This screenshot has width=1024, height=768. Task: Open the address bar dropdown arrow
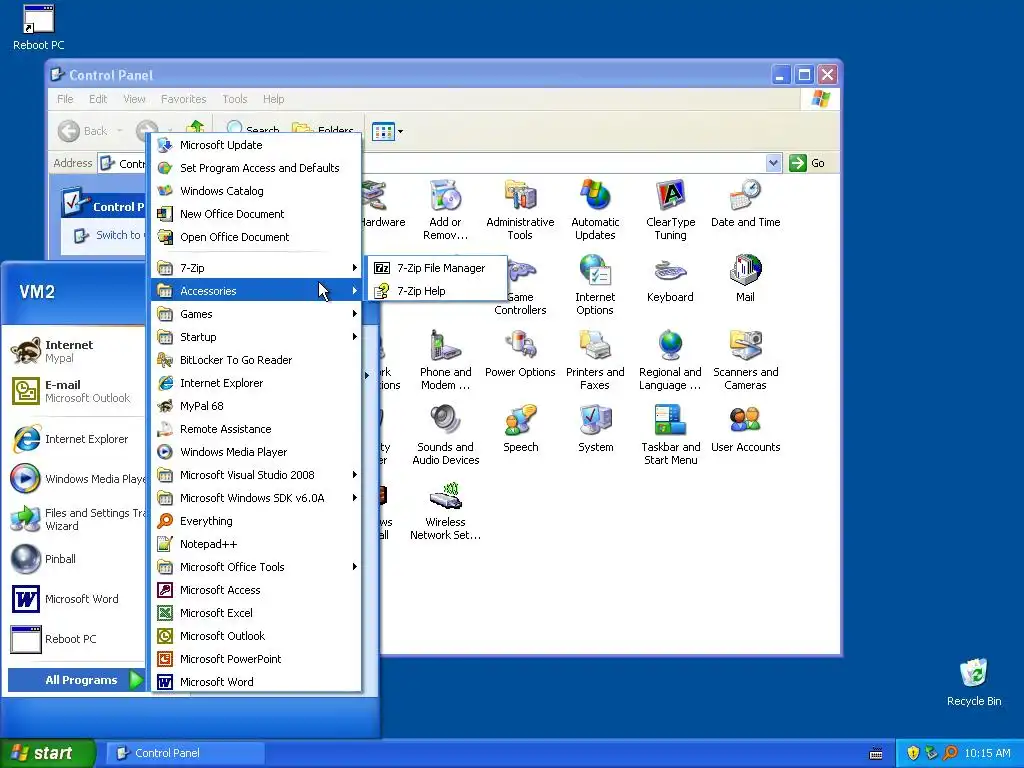click(x=773, y=163)
